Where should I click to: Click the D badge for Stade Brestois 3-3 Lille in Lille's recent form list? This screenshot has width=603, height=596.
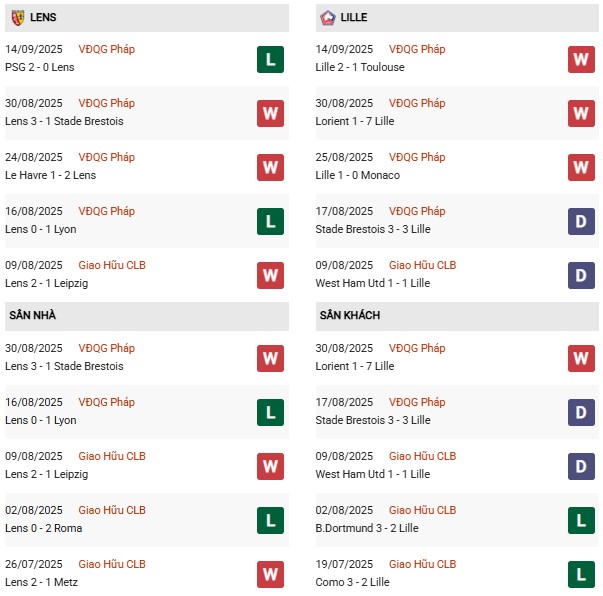pyautogui.click(x=581, y=221)
